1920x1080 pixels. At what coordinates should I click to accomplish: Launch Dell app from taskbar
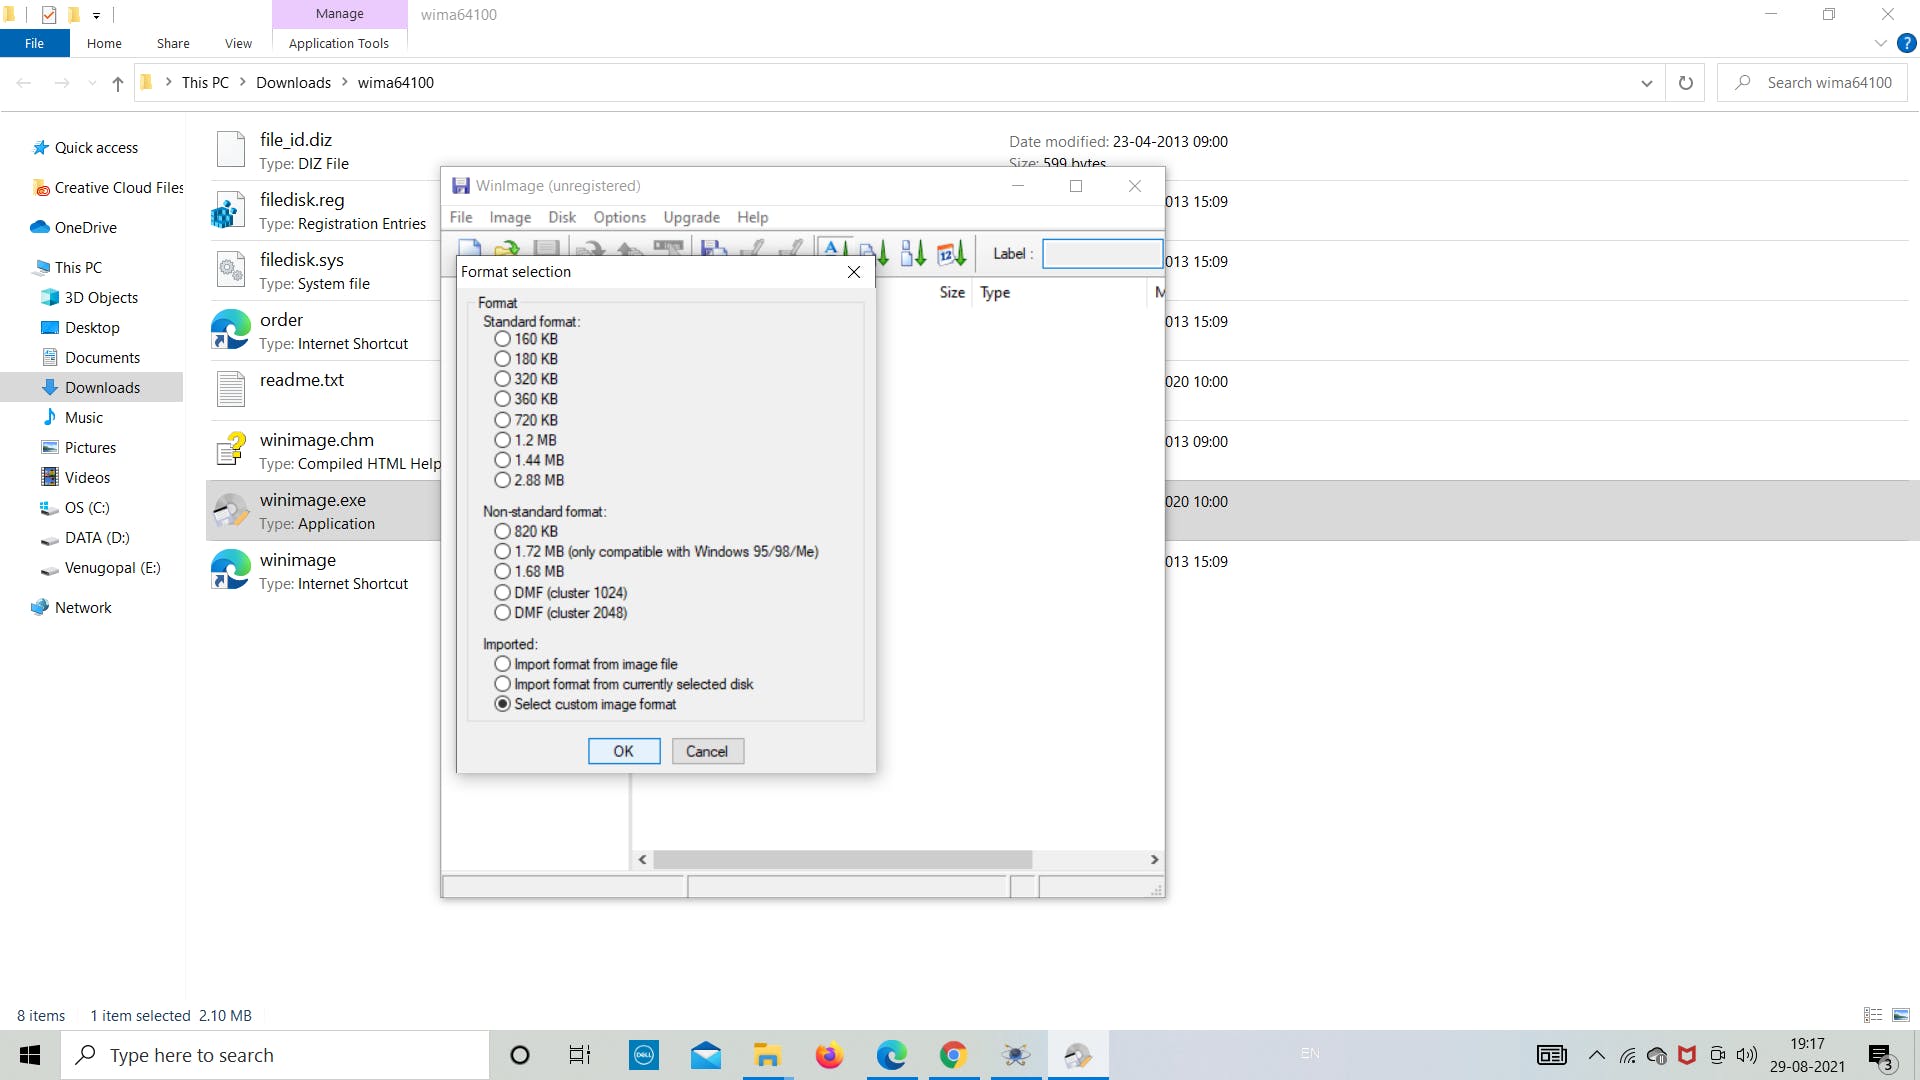click(x=644, y=1055)
